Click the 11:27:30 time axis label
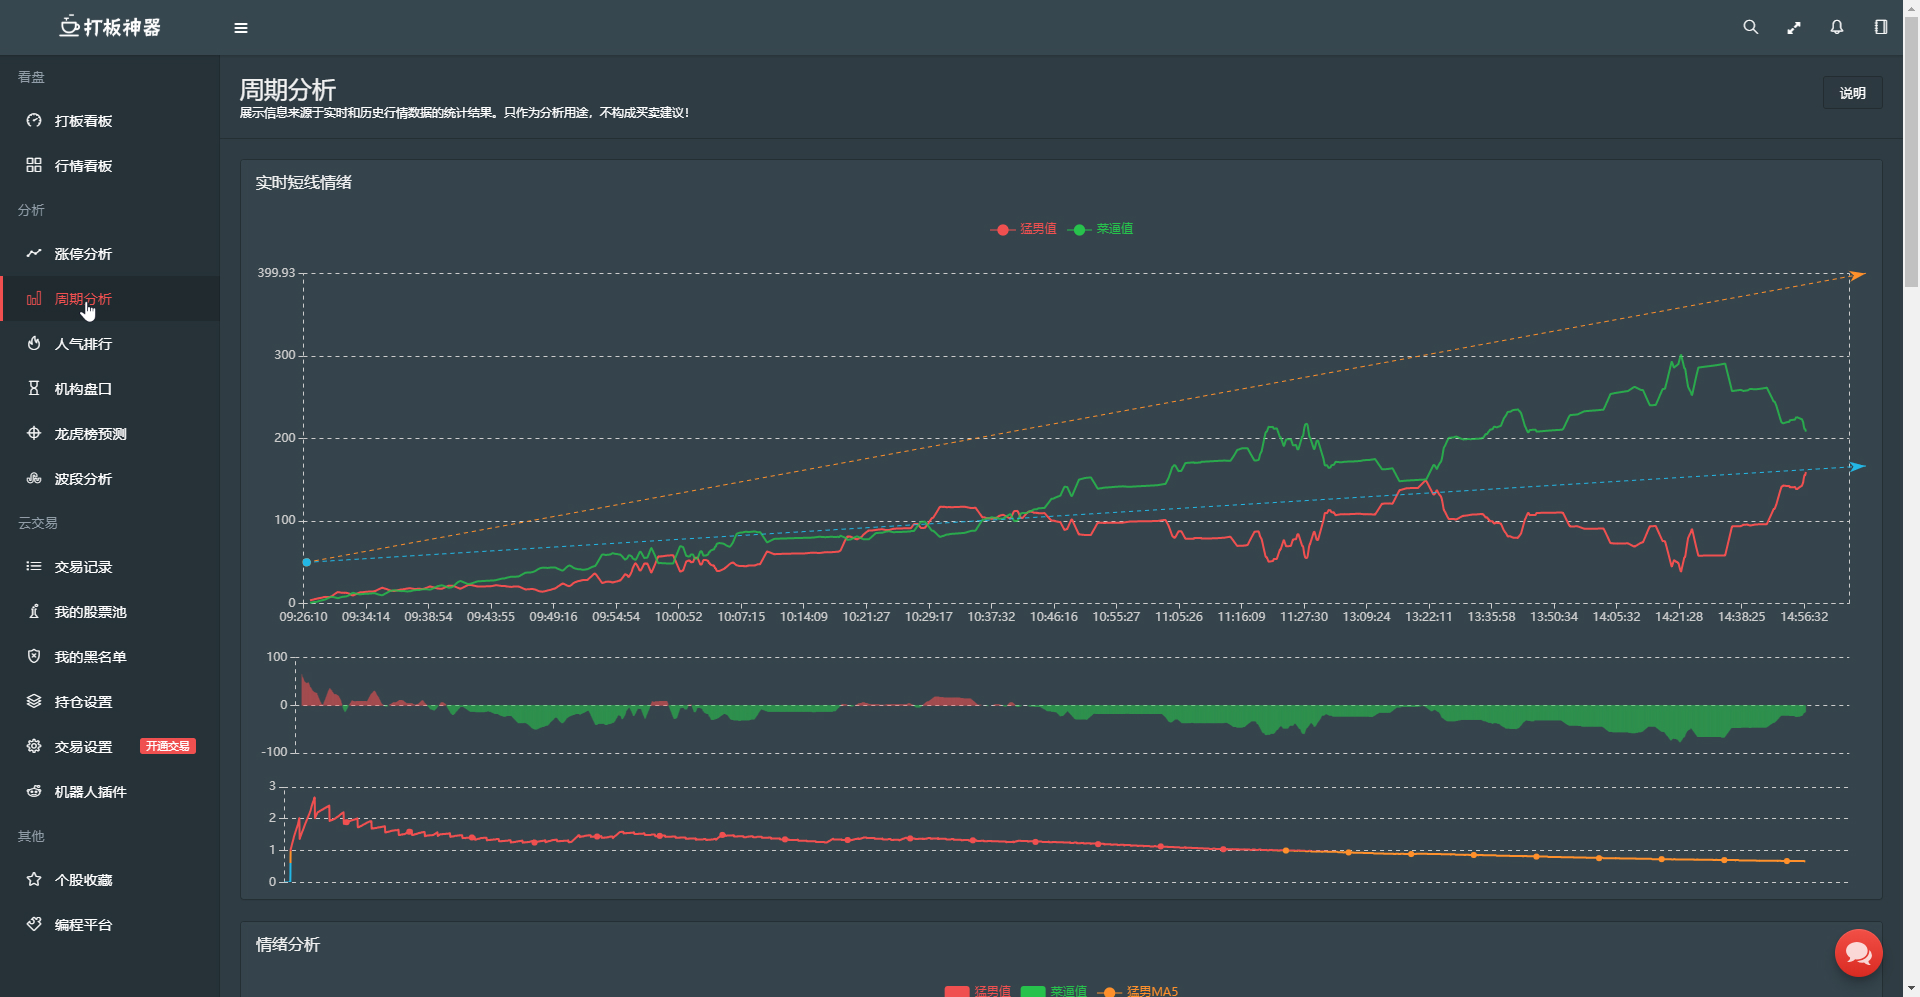The width and height of the screenshot is (1920, 997). coord(1304,617)
